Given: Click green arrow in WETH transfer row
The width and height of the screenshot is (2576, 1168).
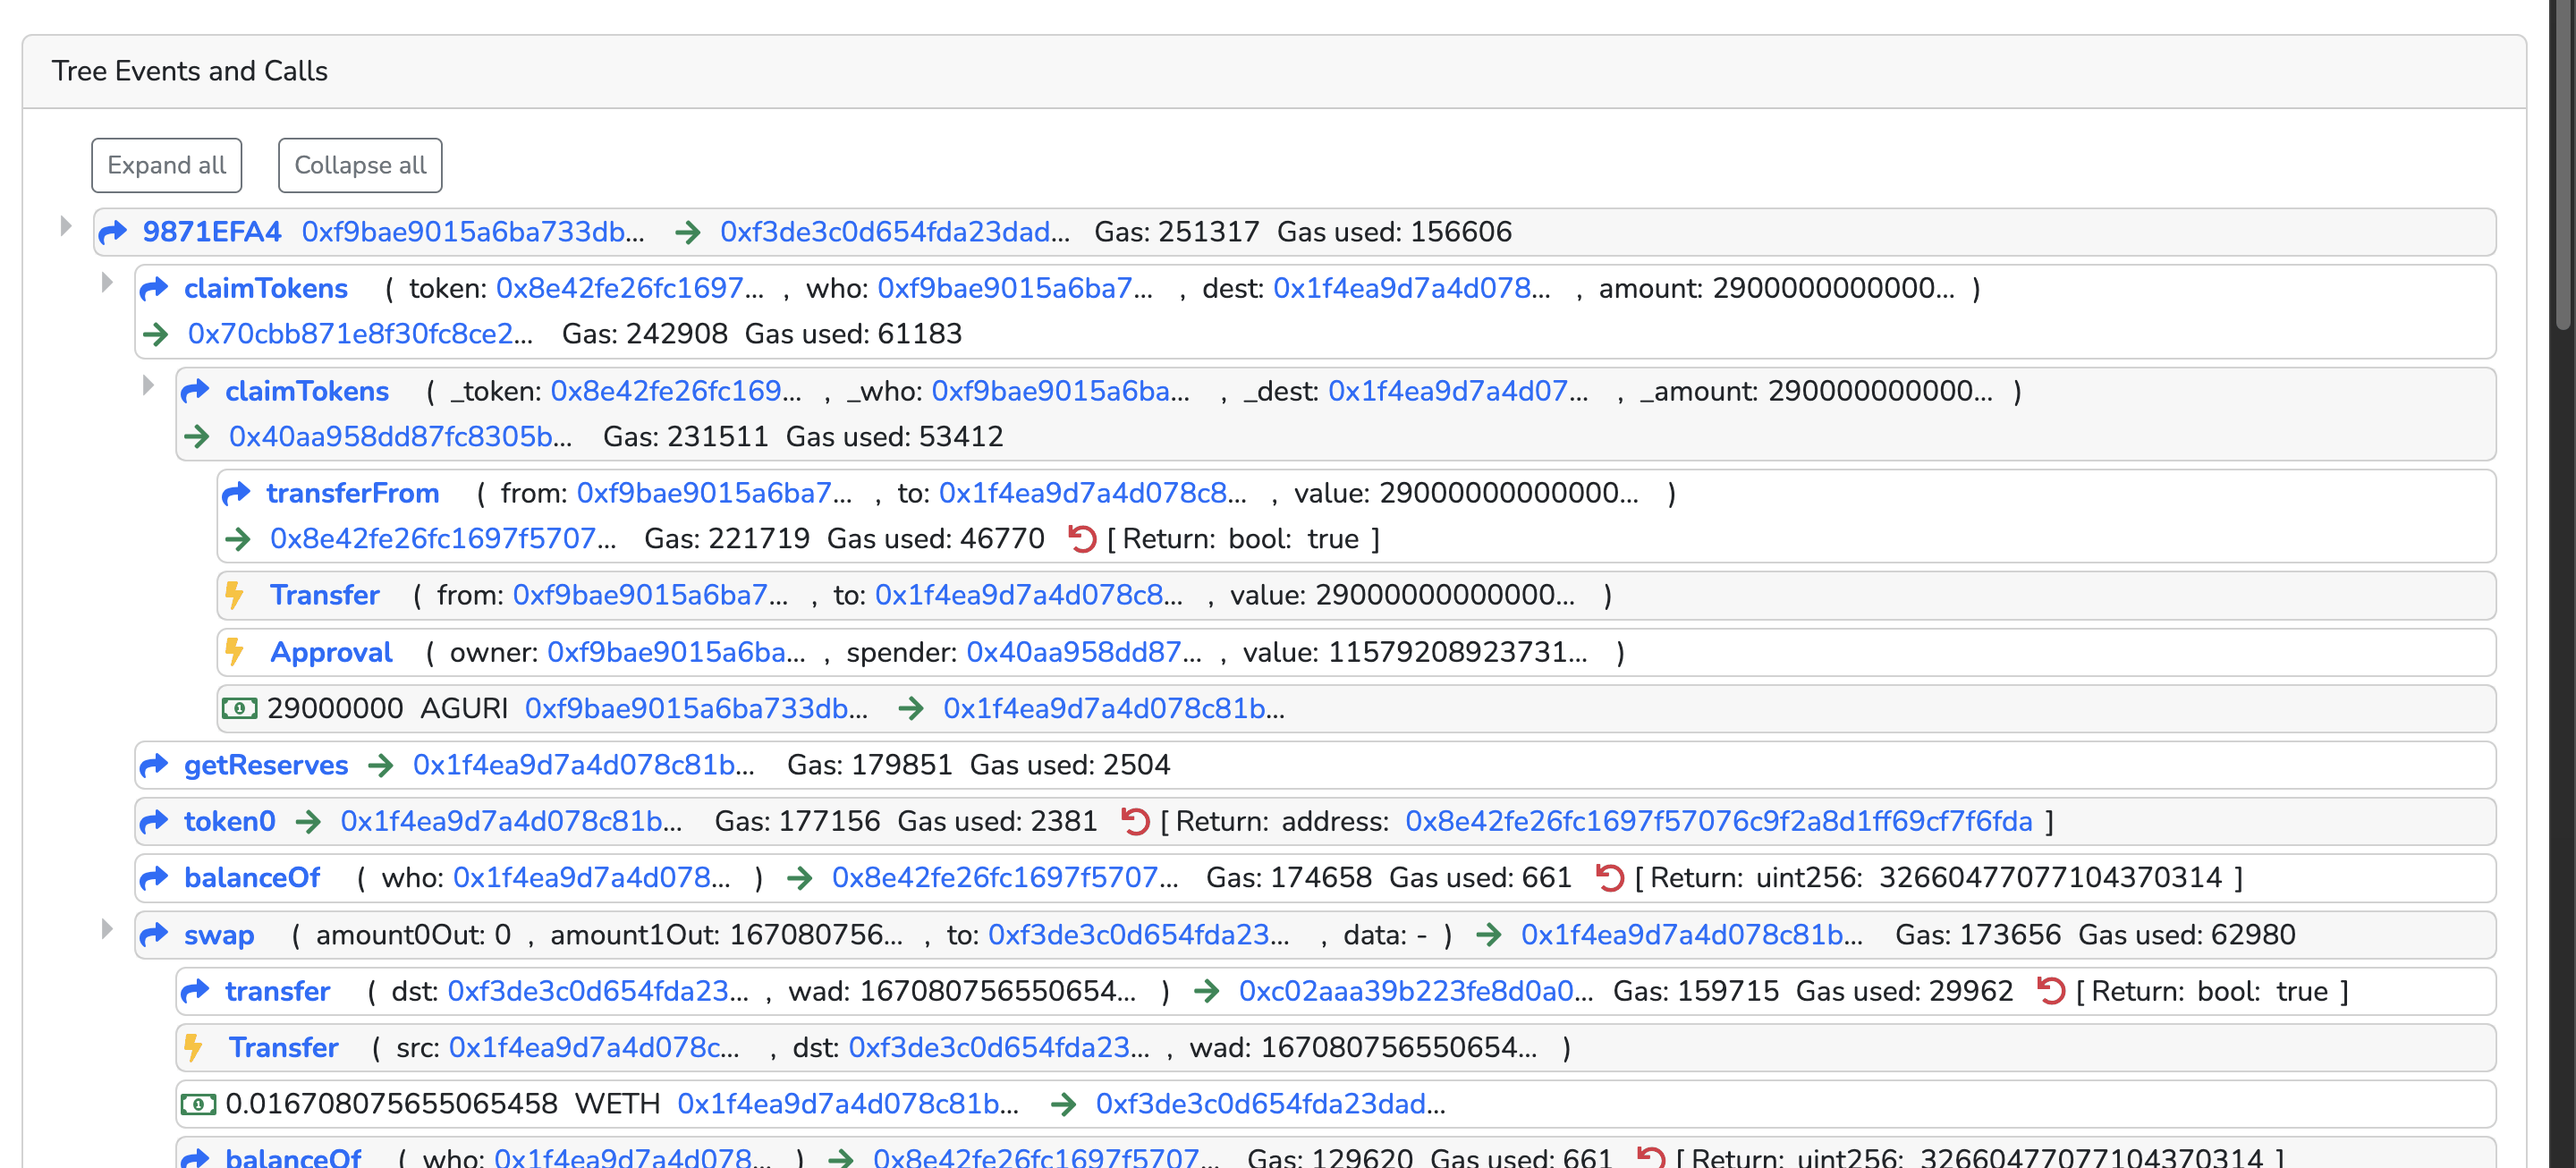Looking at the screenshot, I should [1063, 1104].
